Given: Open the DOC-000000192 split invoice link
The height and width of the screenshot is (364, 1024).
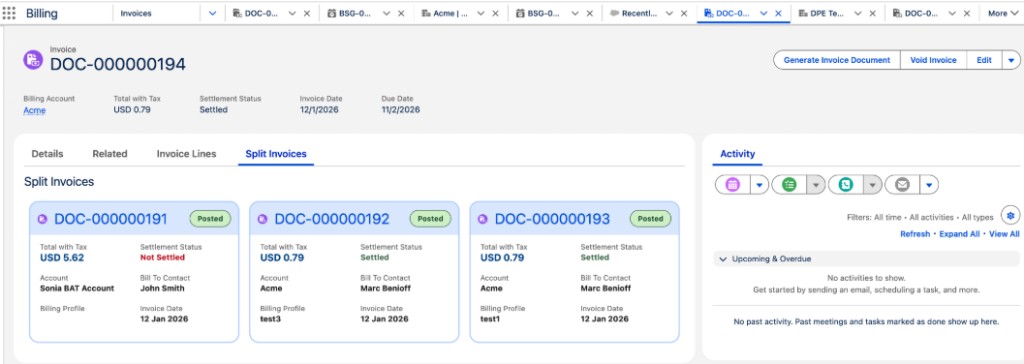Looking at the screenshot, I should click(332, 219).
